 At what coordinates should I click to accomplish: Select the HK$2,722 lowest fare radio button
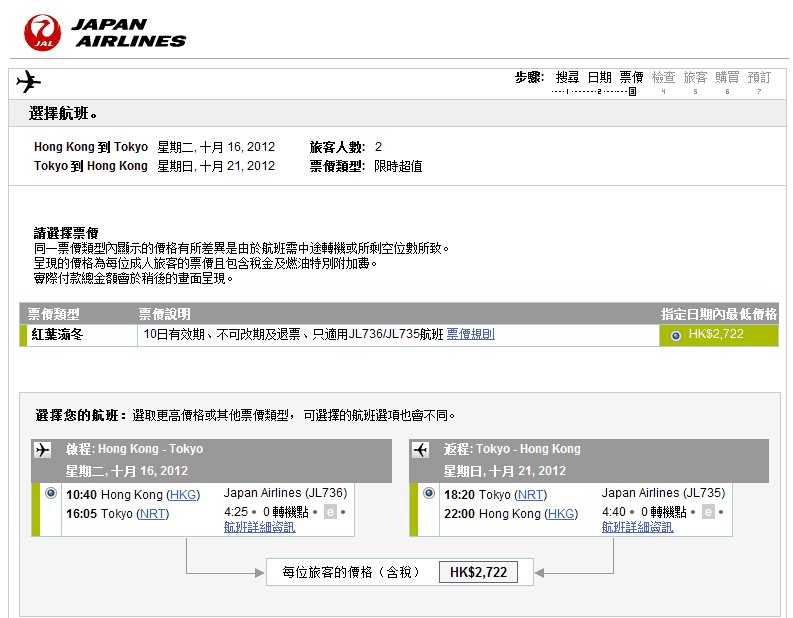click(x=676, y=335)
